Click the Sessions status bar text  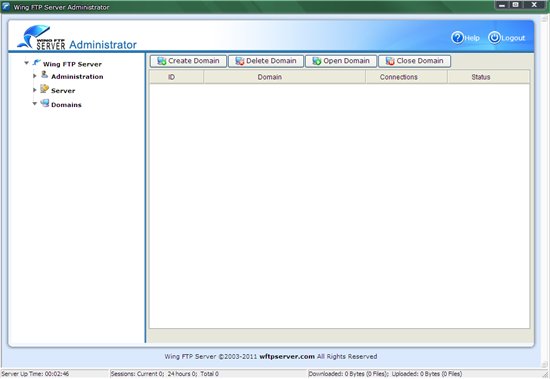(x=165, y=374)
